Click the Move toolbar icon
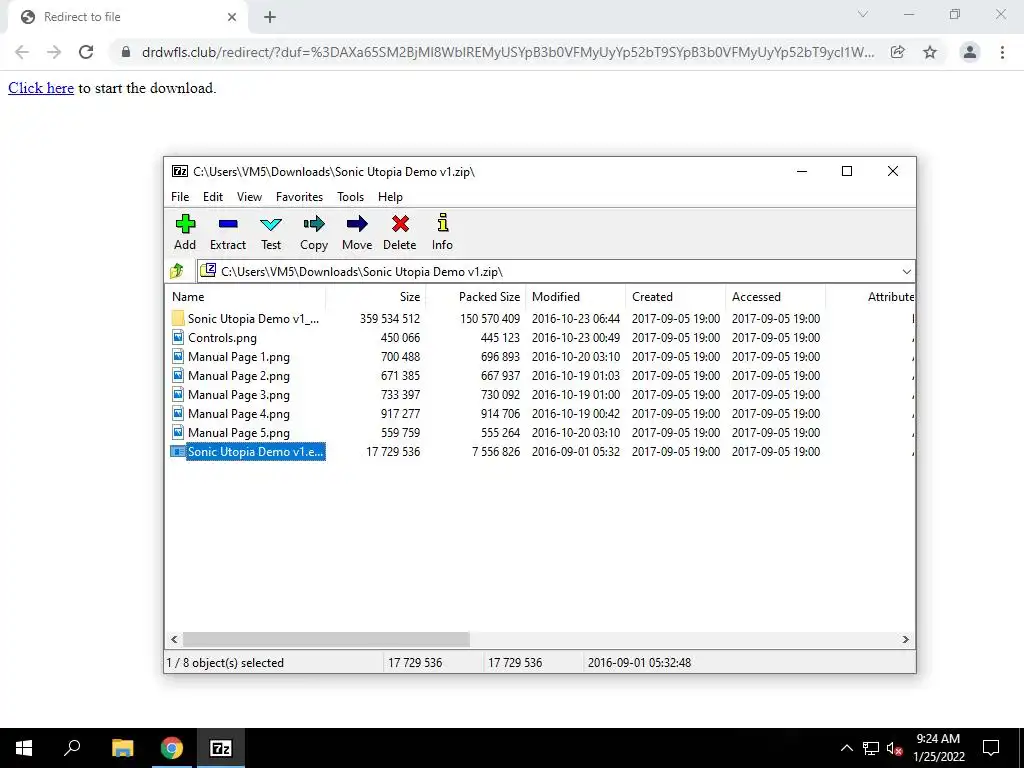Screen dimensions: 1024x768 [357, 224]
